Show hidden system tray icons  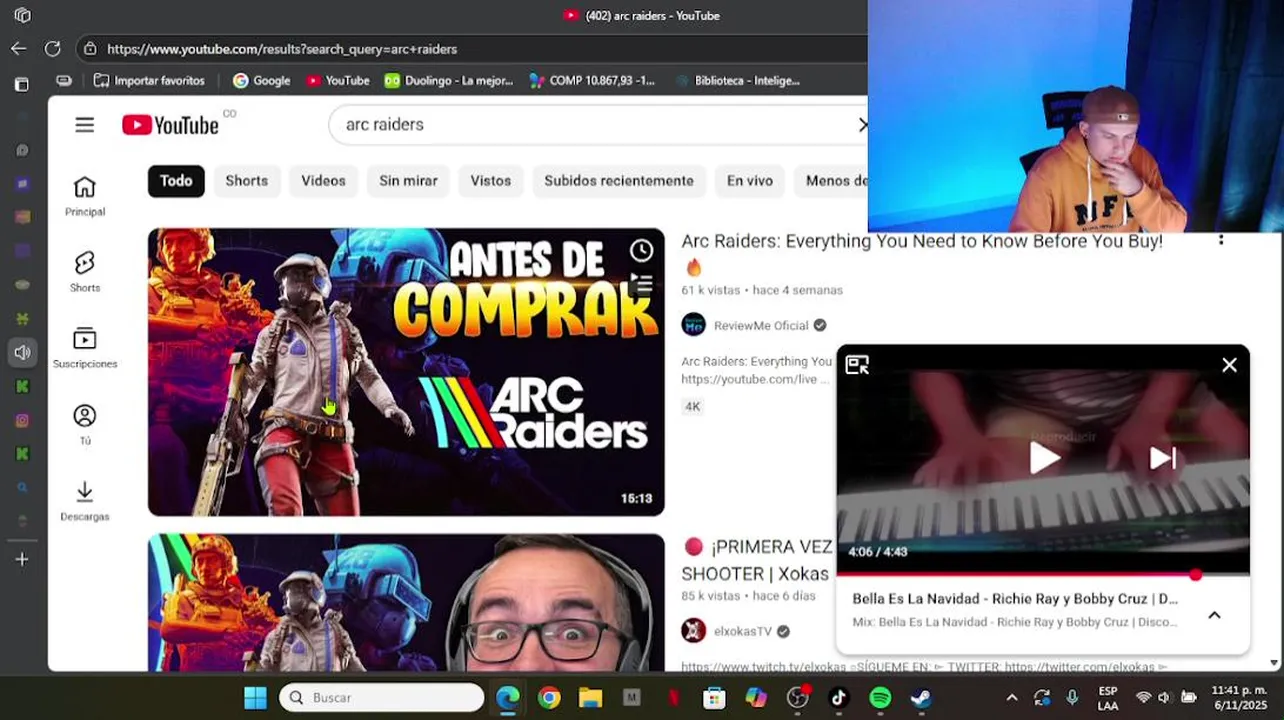coord(1011,698)
